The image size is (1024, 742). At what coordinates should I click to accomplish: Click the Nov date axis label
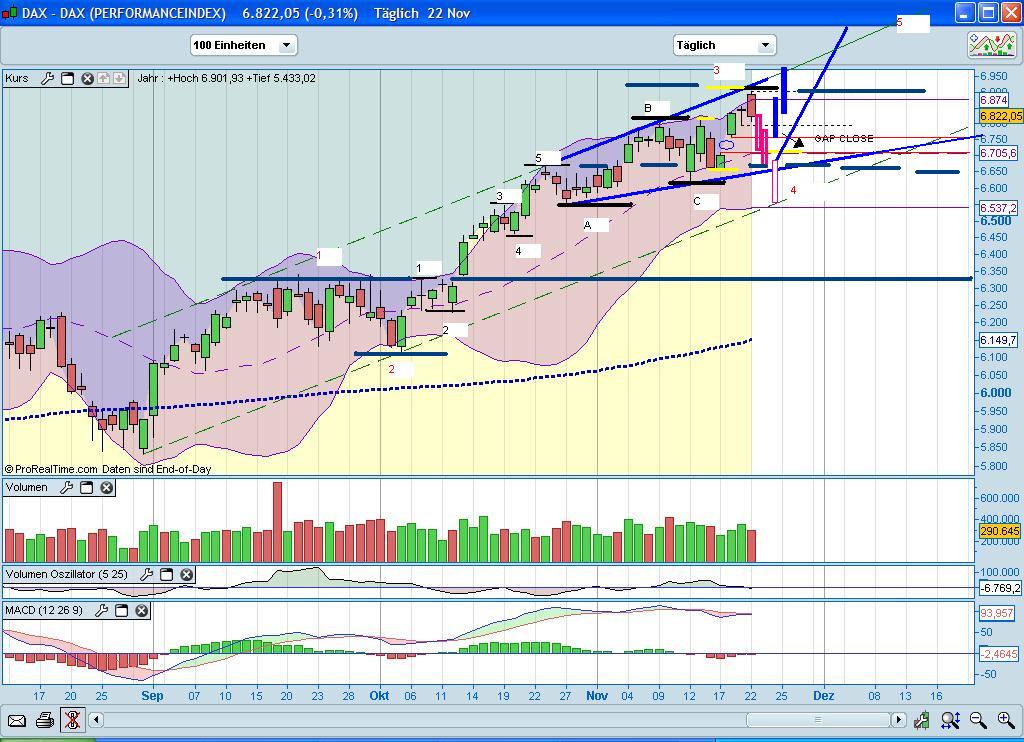pyautogui.click(x=597, y=696)
